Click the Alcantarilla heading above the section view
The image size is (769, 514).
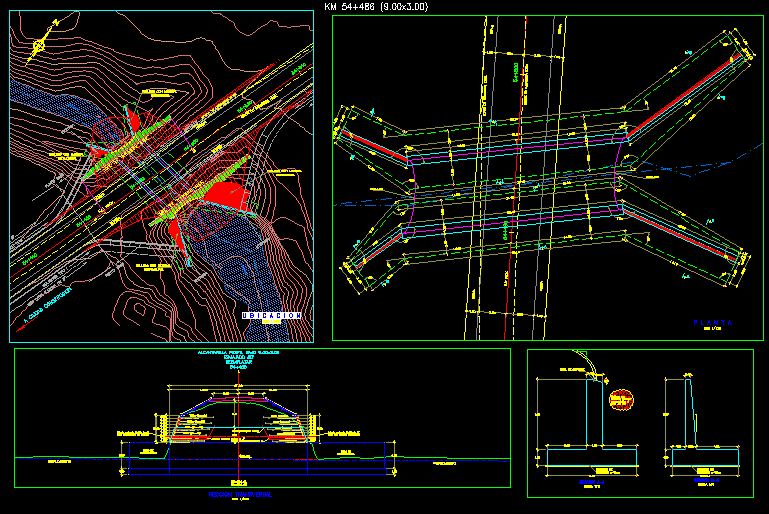(239, 357)
